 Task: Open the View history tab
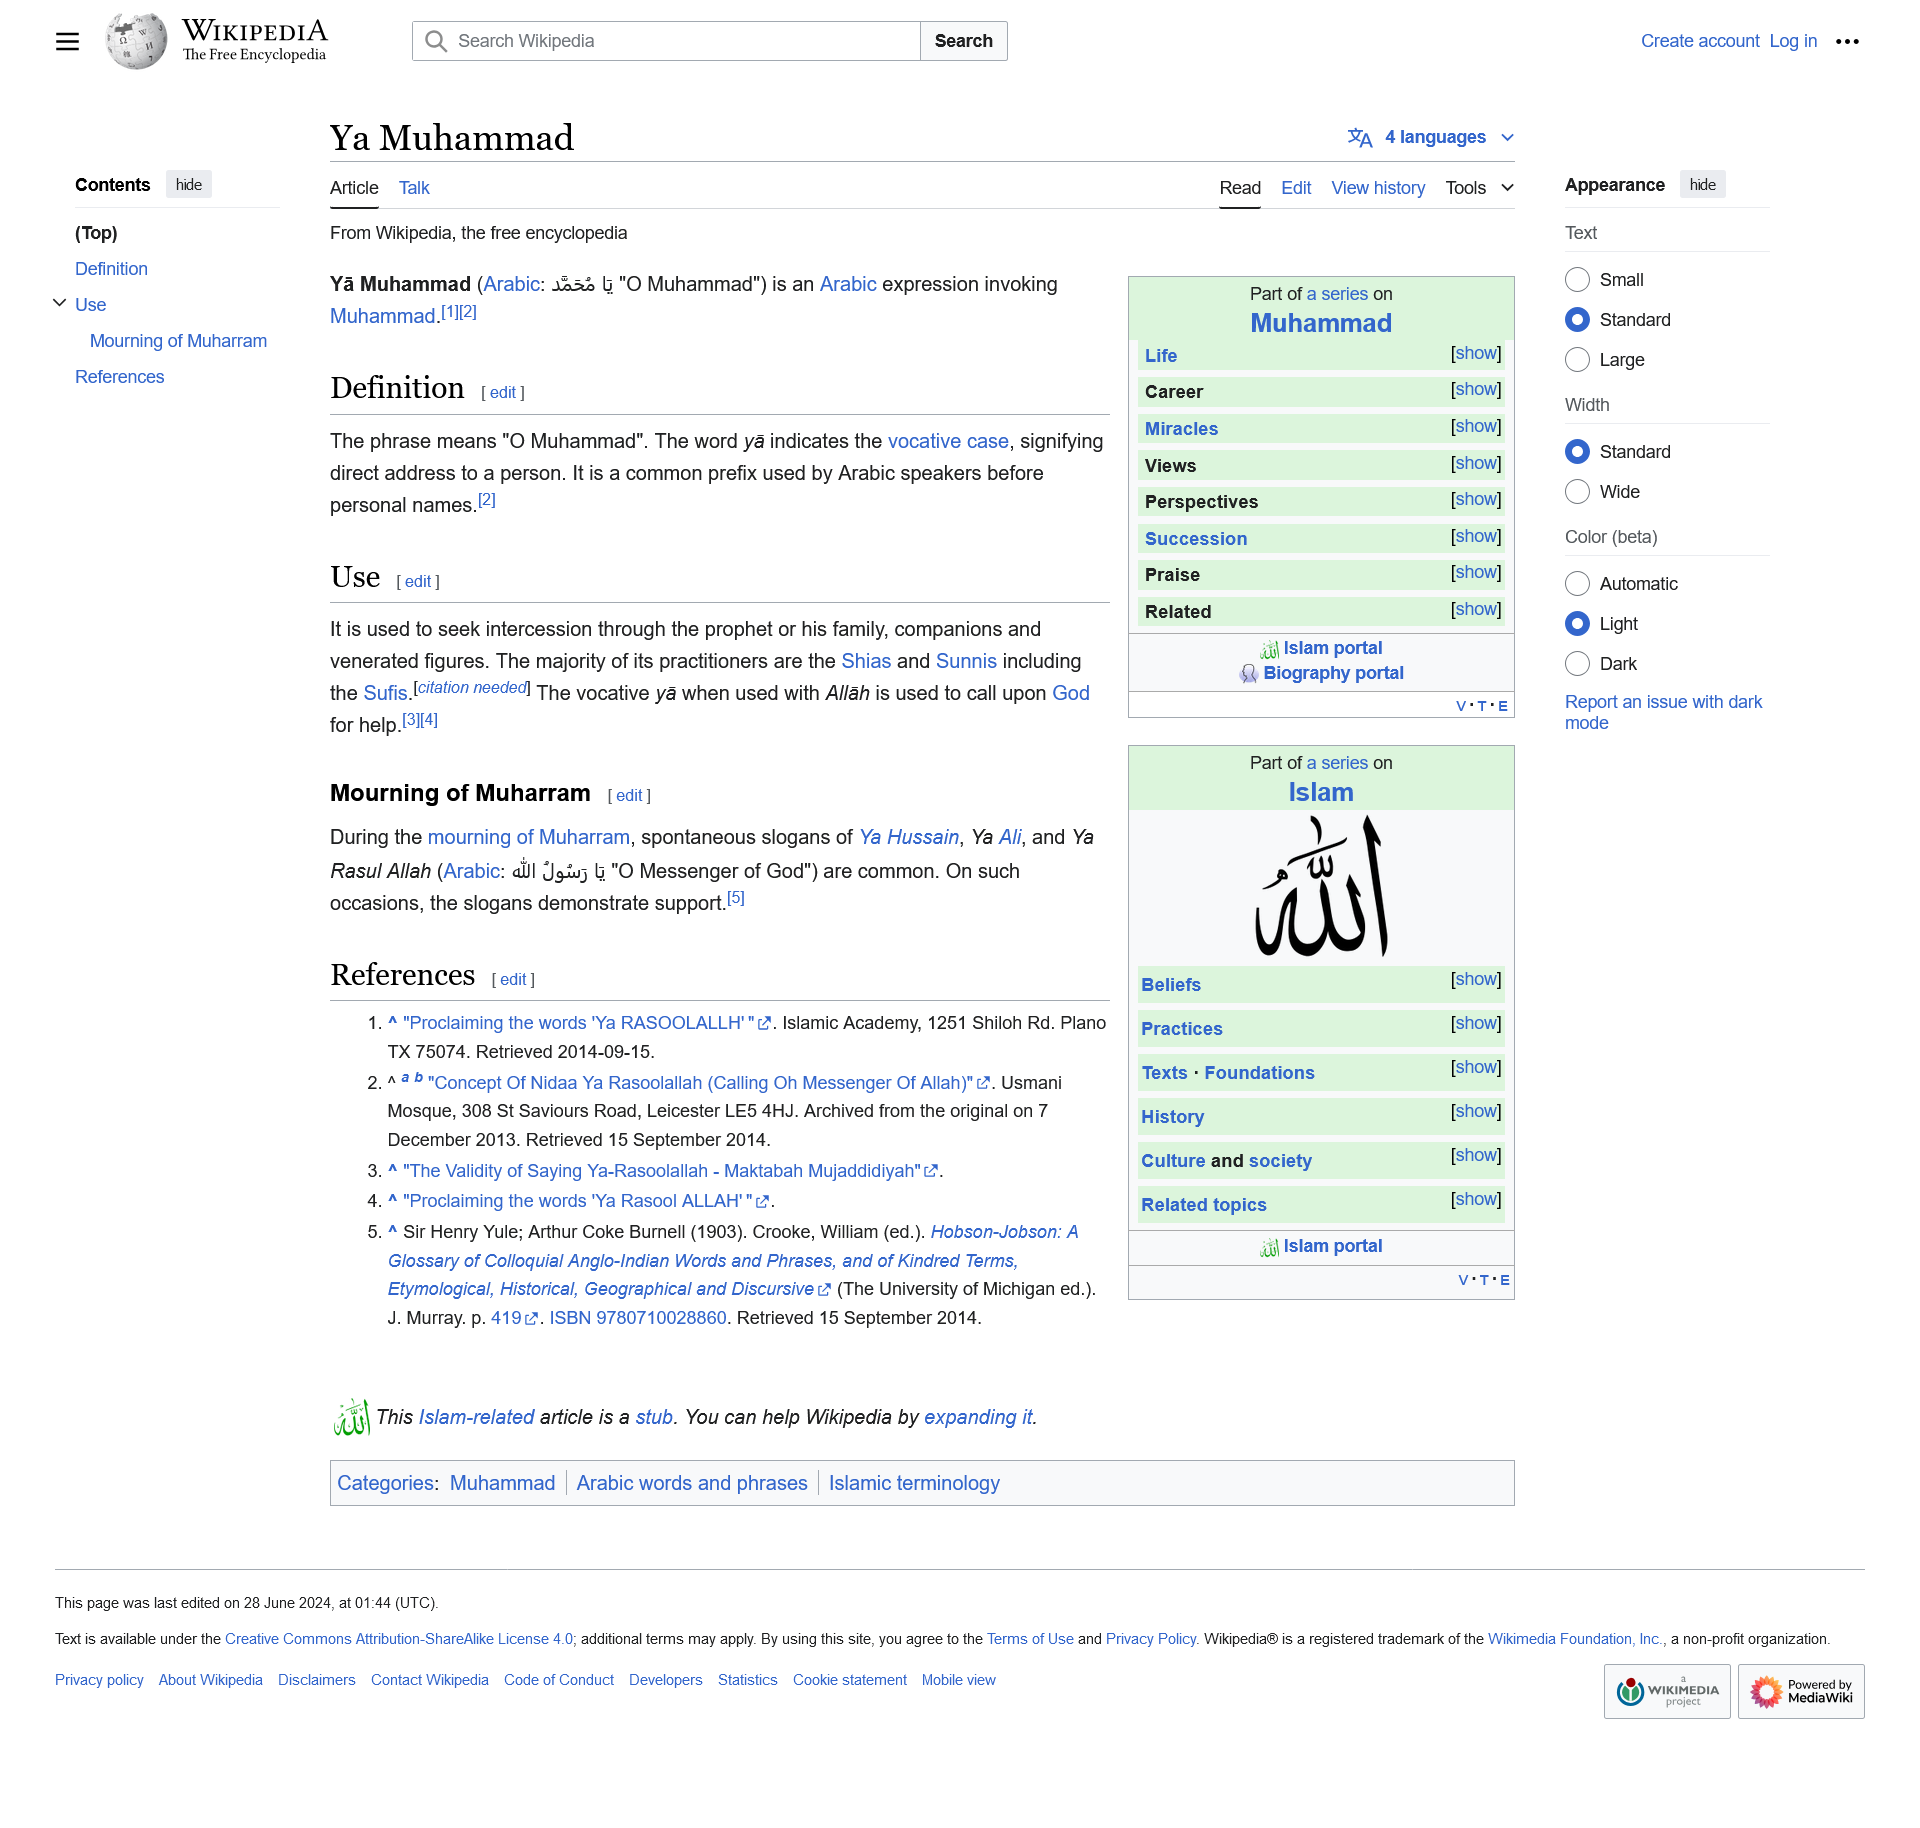tap(1377, 188)
